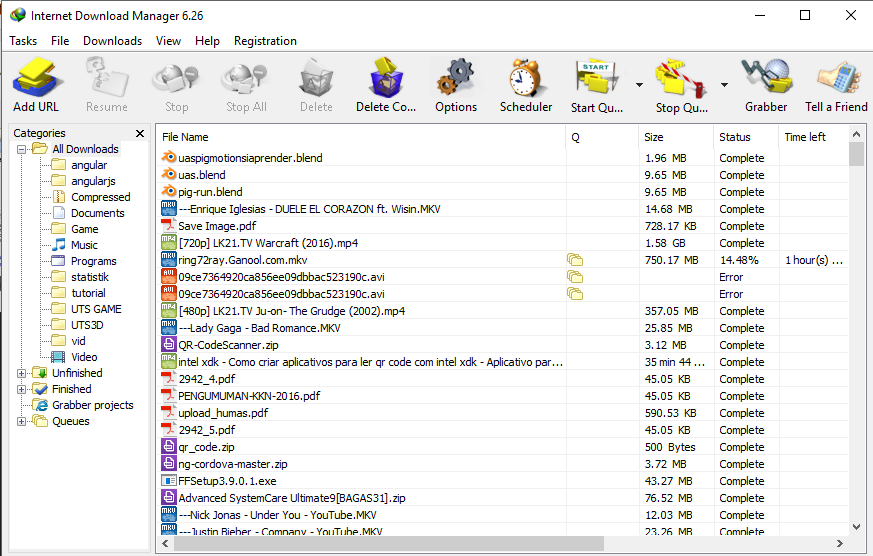Open the Grabber toolbar icon
Image resolution: width=873 pixels, height=556 pixels.
[766, 78]
